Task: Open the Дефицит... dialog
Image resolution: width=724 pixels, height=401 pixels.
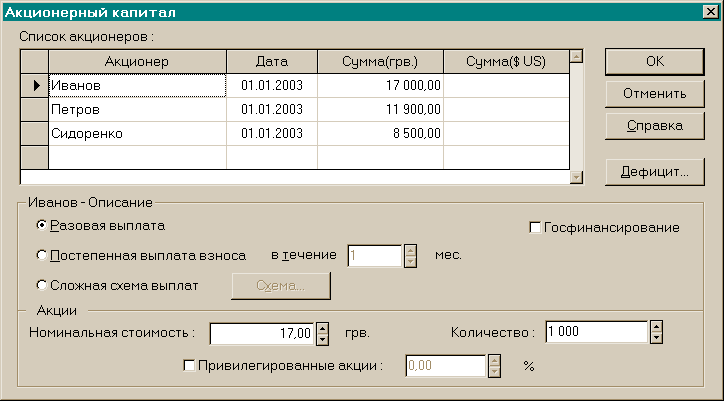Action: pyautogui.click(x=655, y=172)
